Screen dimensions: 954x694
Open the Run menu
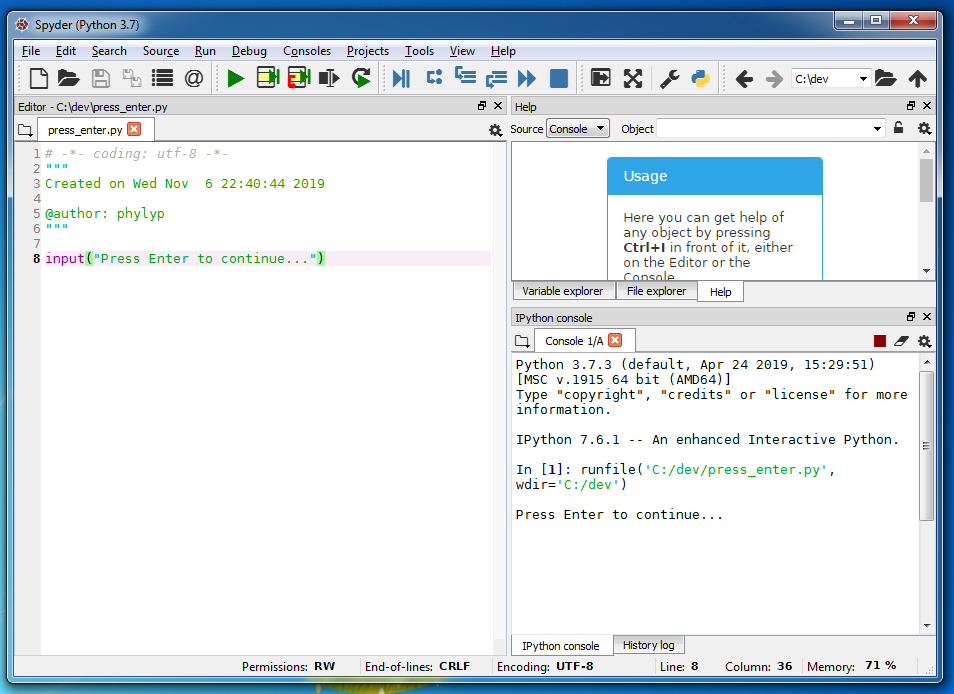(x=205, y=51)
